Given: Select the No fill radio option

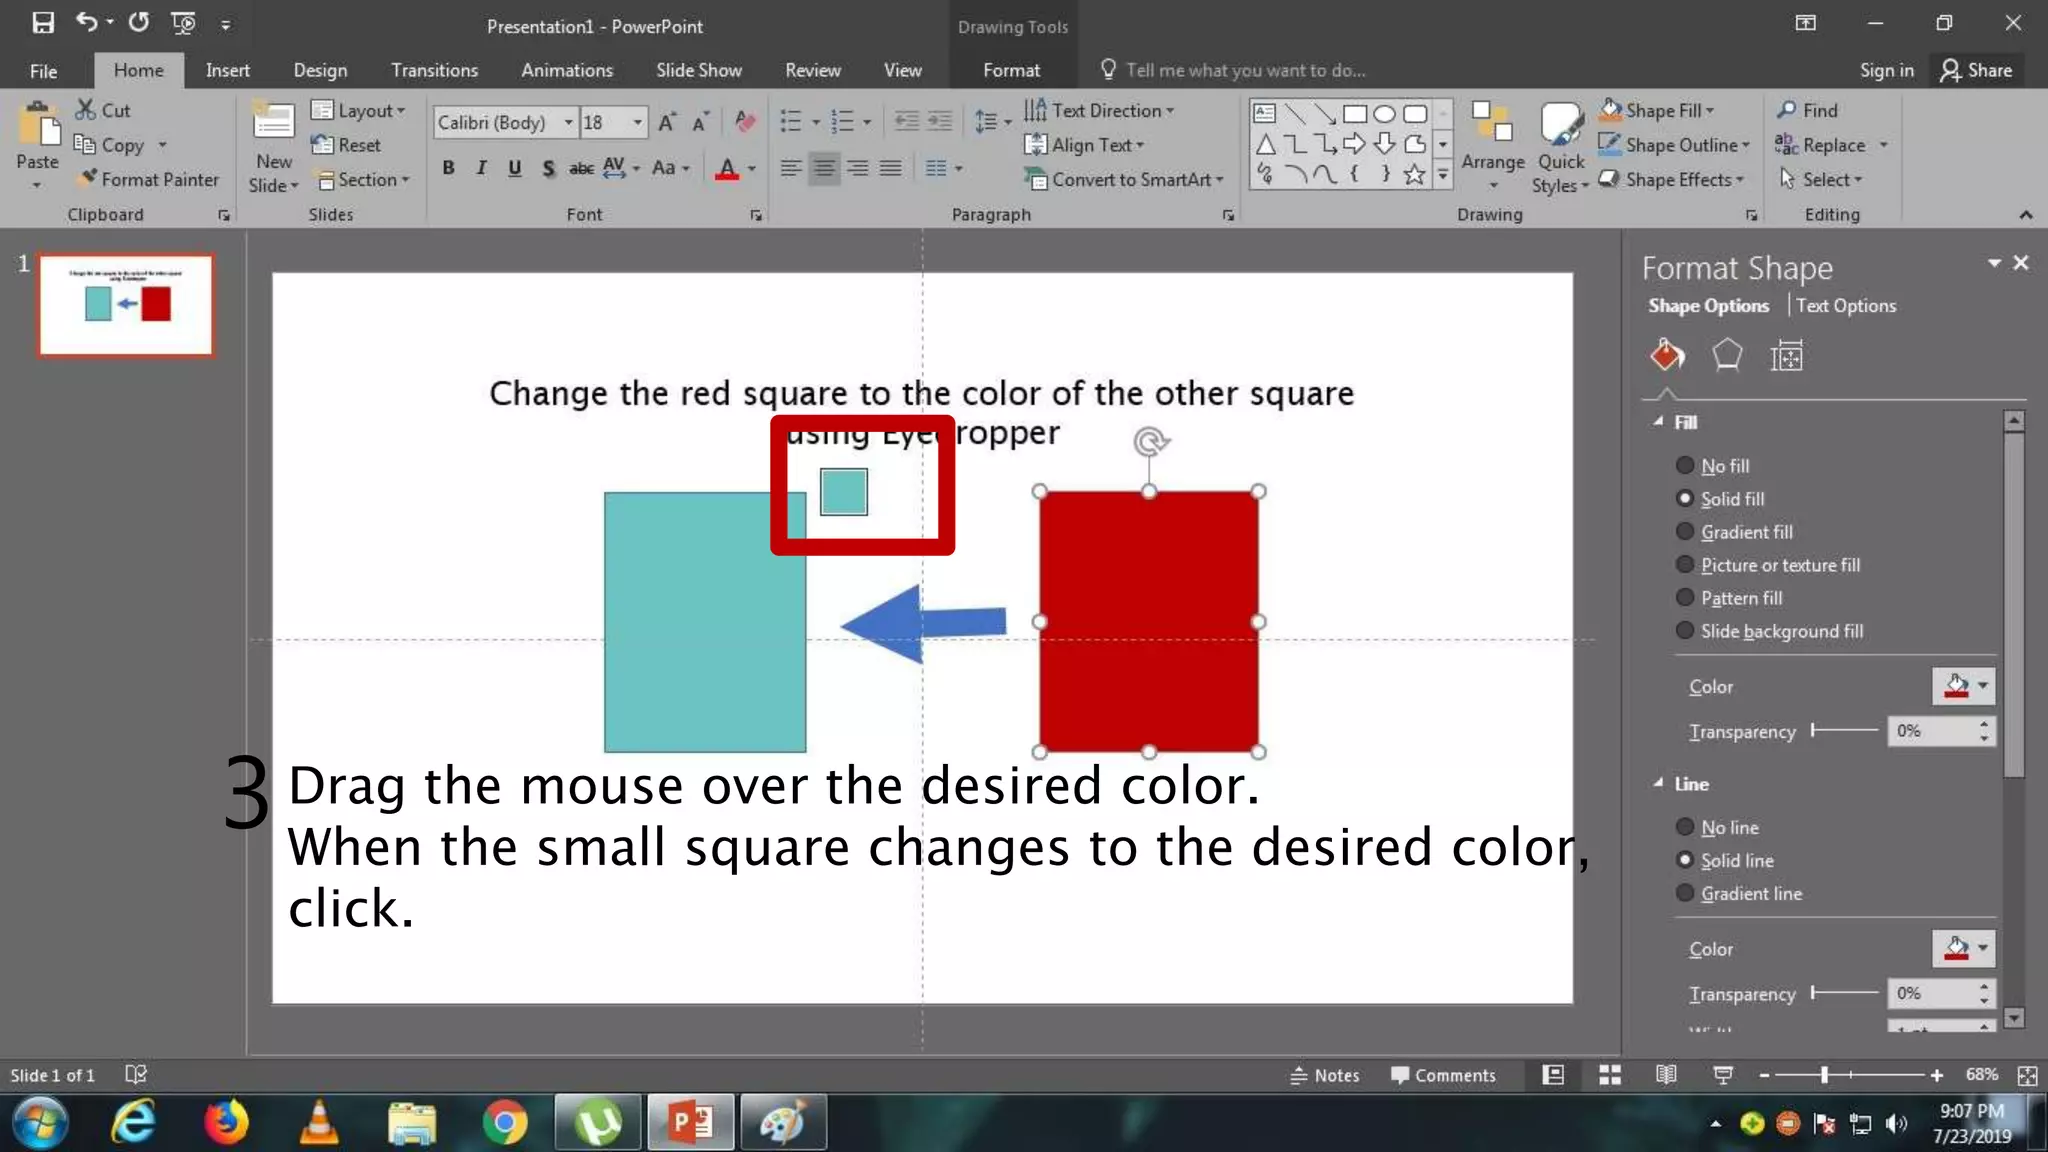Looking at the screenshot, I should click(1685, 465).
